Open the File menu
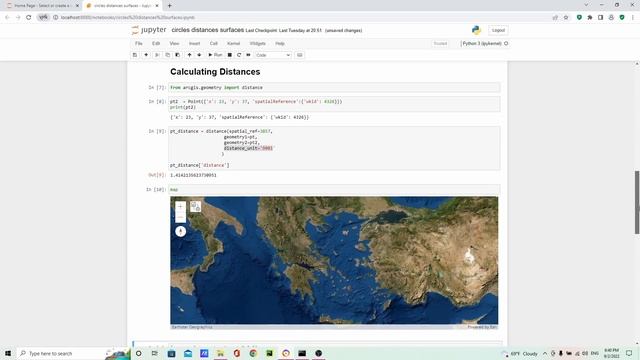 (139, 43)
